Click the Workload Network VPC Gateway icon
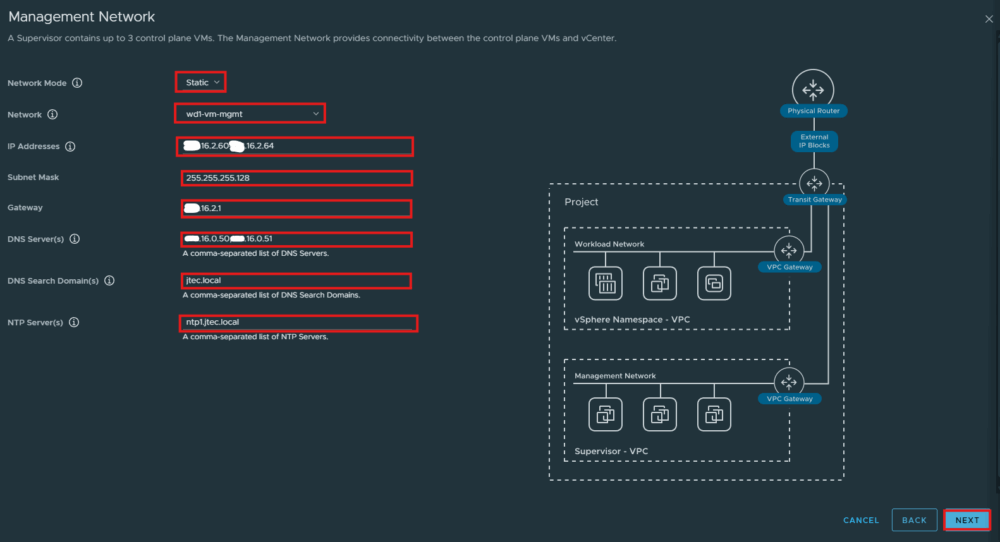This screenshot has width=1000, height=542. [x=789, y=250]
